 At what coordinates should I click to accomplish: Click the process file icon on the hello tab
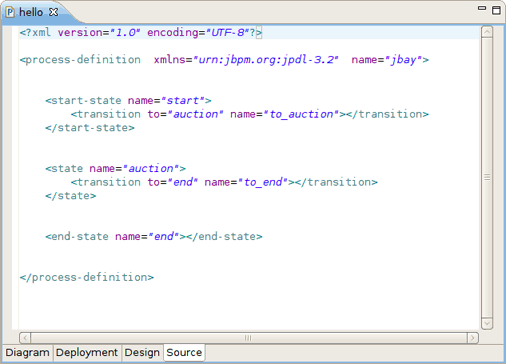10,12
